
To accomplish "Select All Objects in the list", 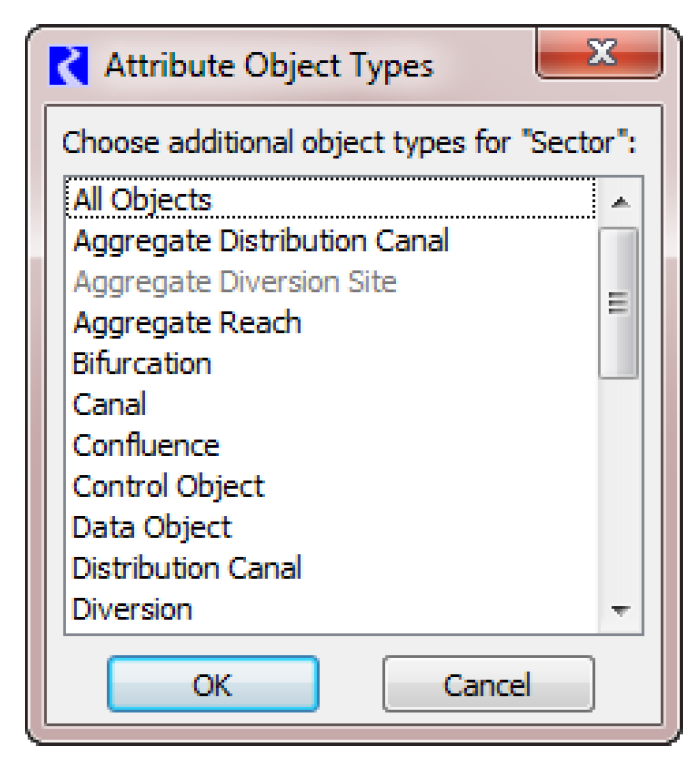I will coord(142,199).
